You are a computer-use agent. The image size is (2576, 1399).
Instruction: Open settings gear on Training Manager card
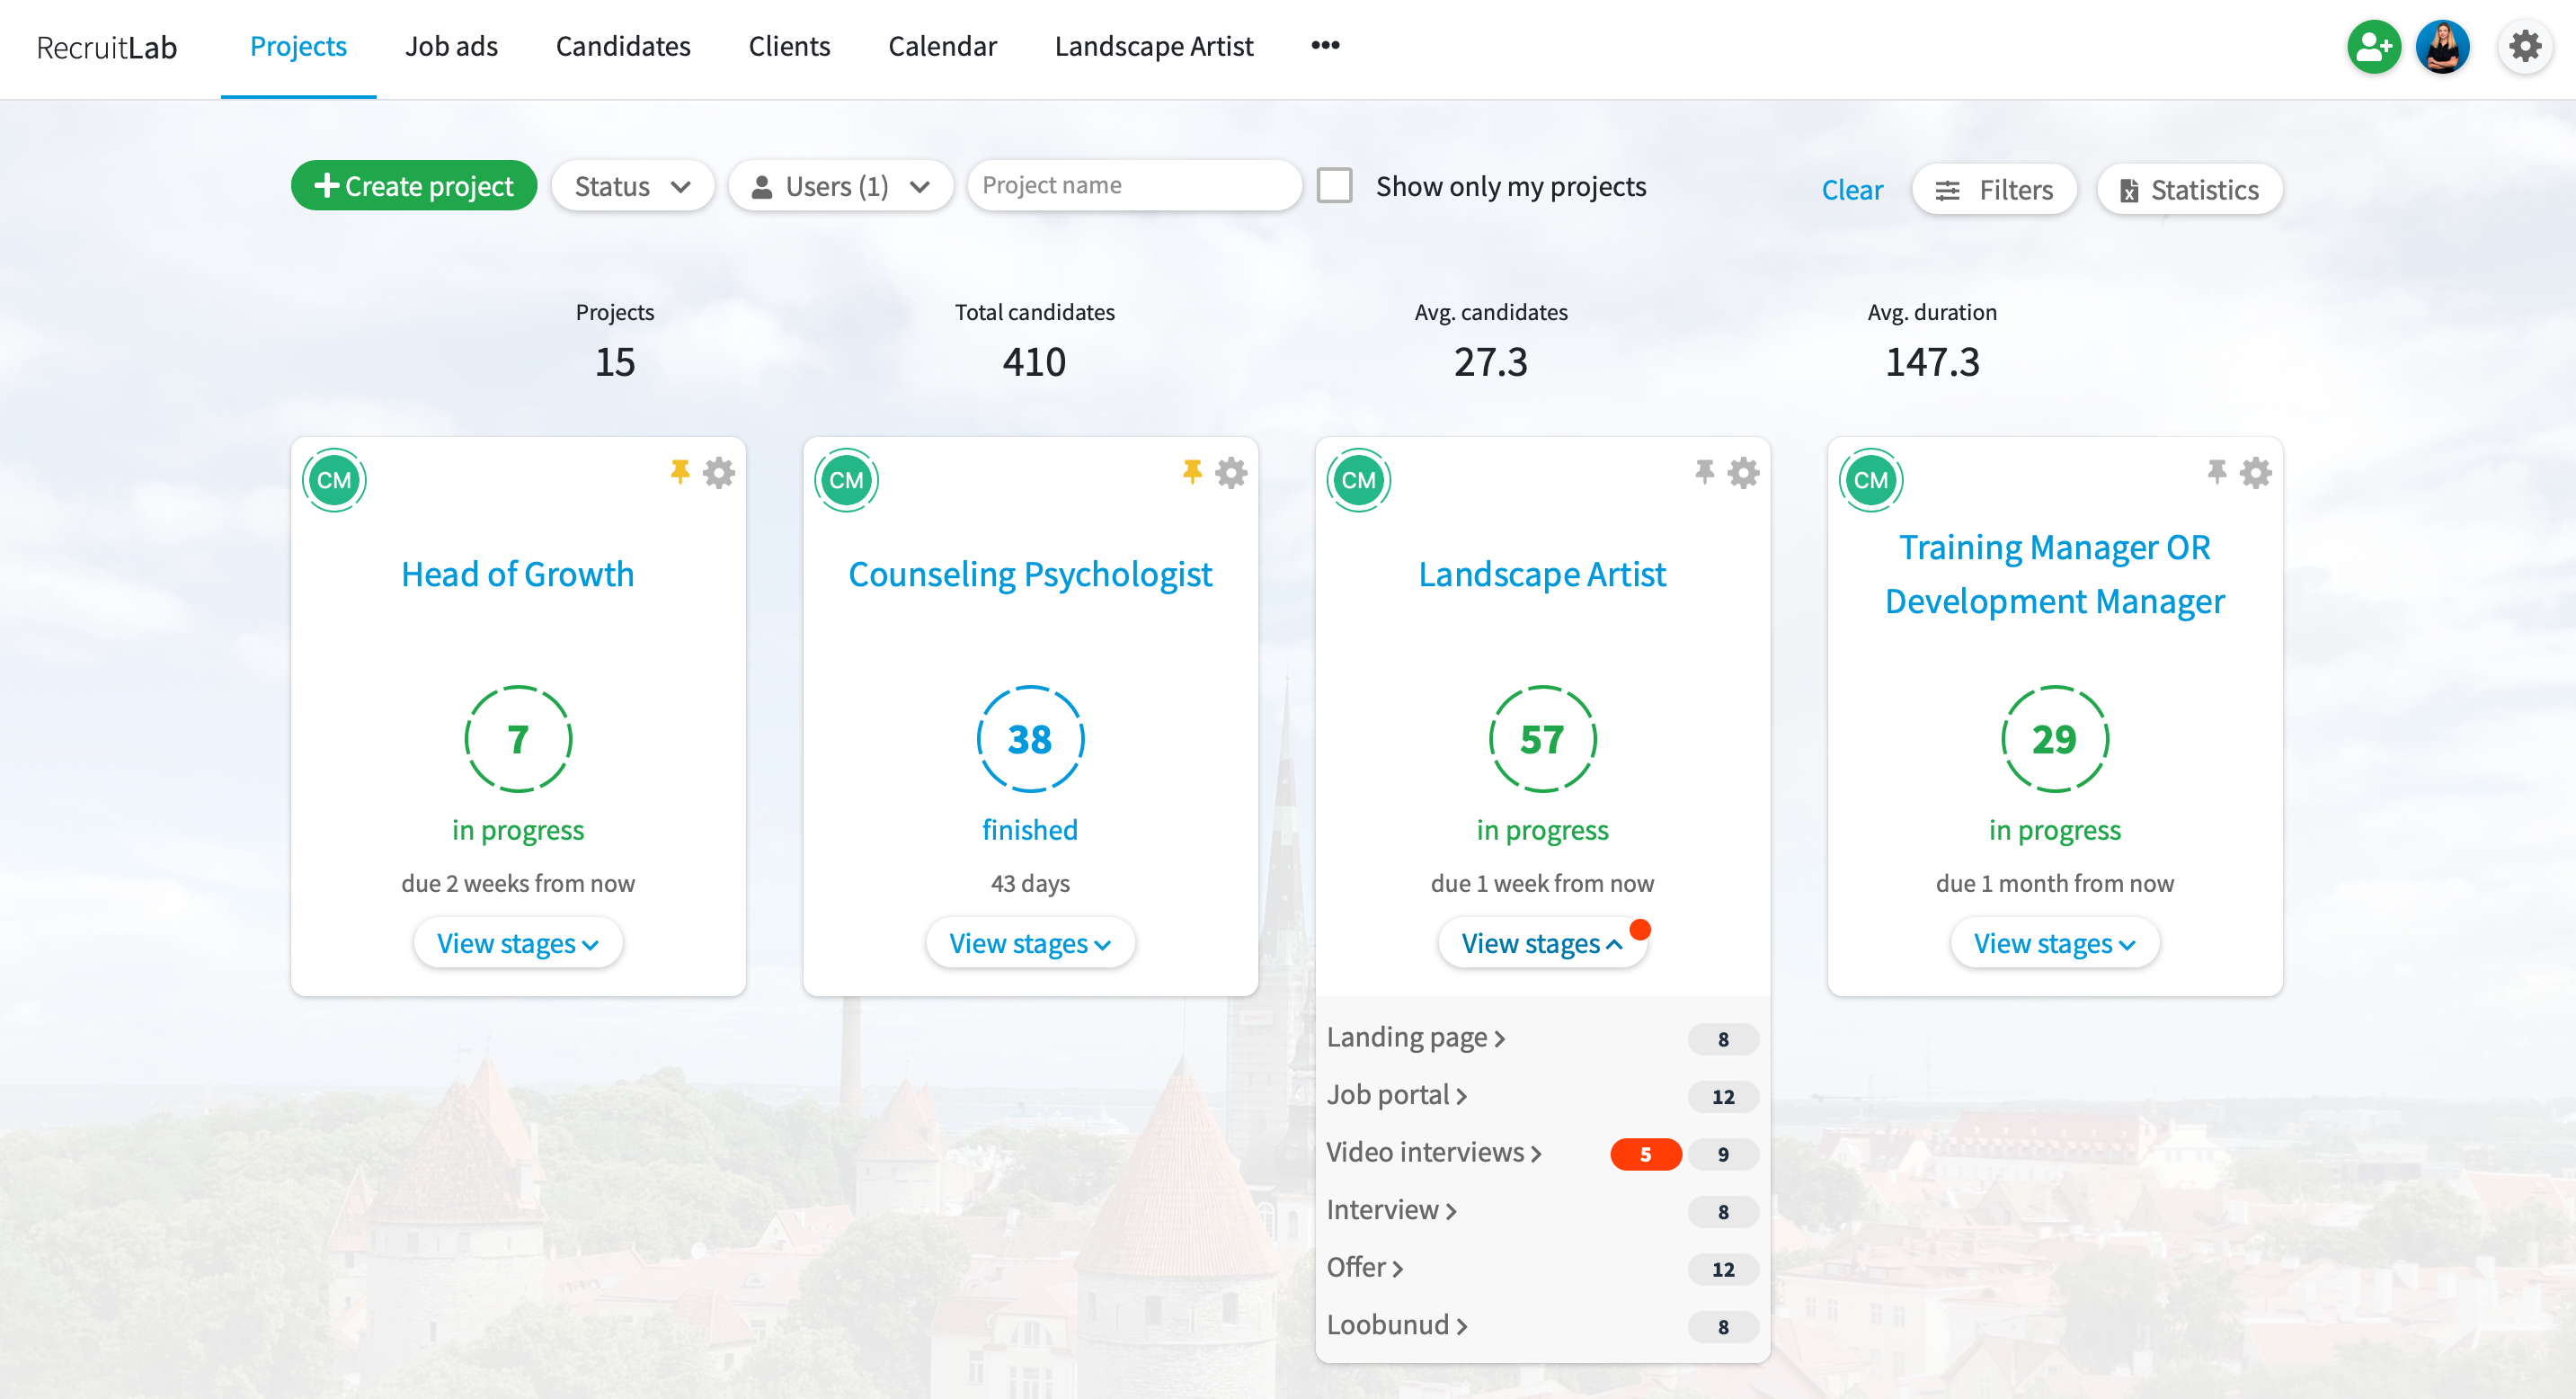pos(2255,471)
